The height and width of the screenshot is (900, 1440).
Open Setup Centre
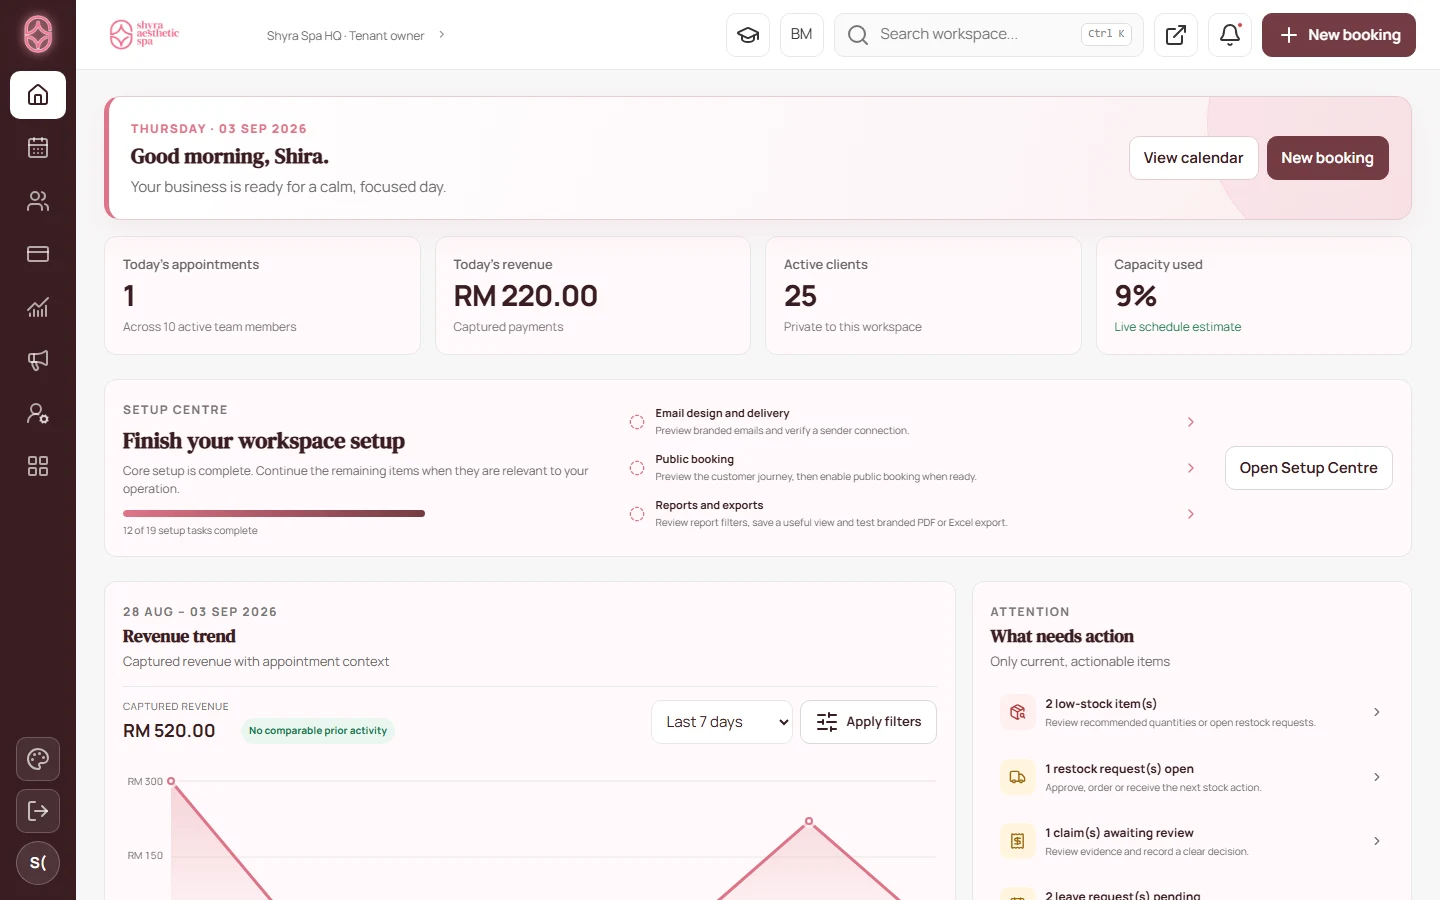click(x=1309, y=468)
